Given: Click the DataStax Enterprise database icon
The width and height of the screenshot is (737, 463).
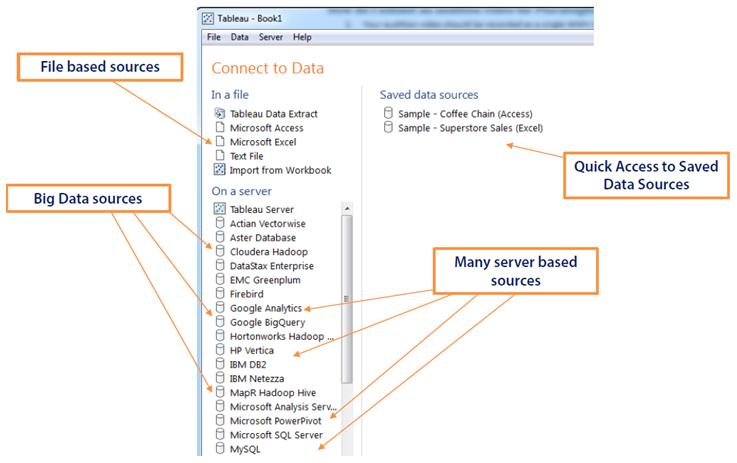Looking at the screenshot, I should coord(220,265).
